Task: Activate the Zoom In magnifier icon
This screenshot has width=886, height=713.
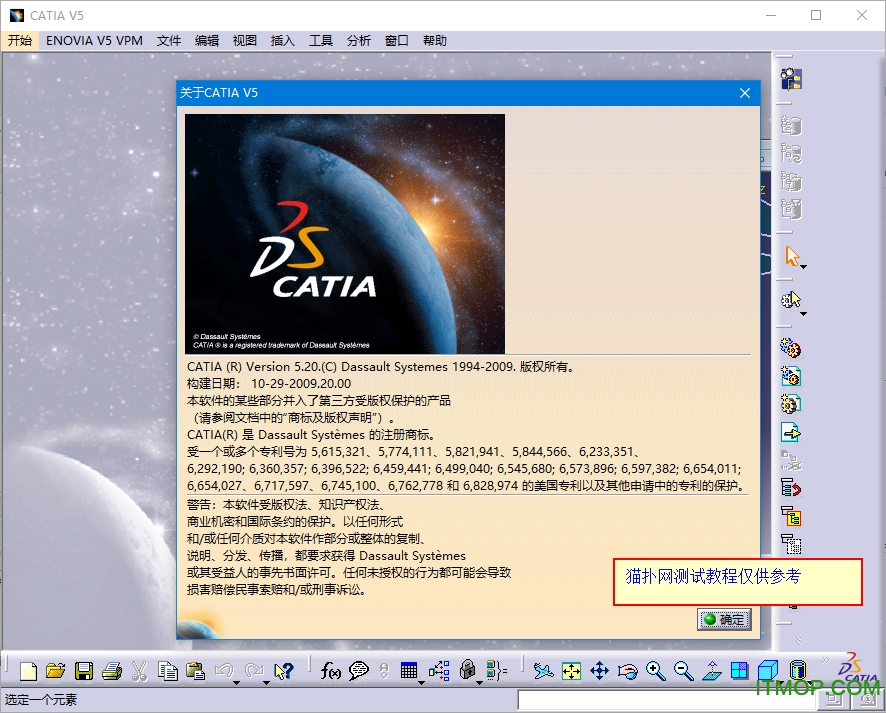Action: 655,671
